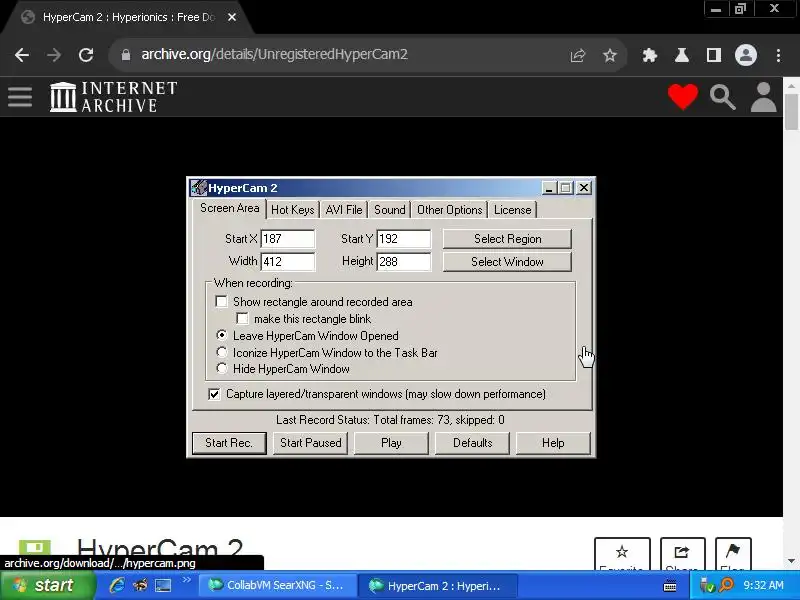The image size is (800, 600).
Task: Share this page via address bar icon
Action: point(578,55)
